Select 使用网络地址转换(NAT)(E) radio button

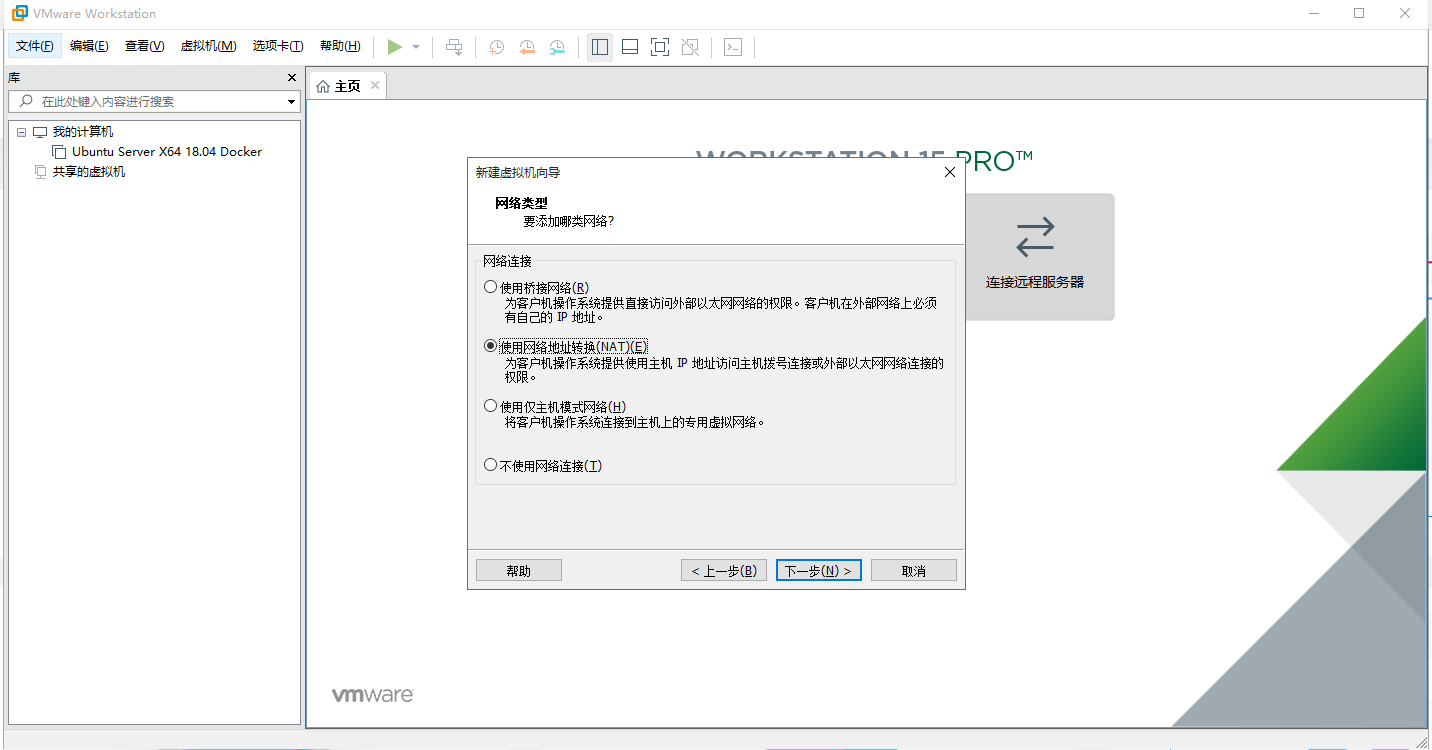490,346
